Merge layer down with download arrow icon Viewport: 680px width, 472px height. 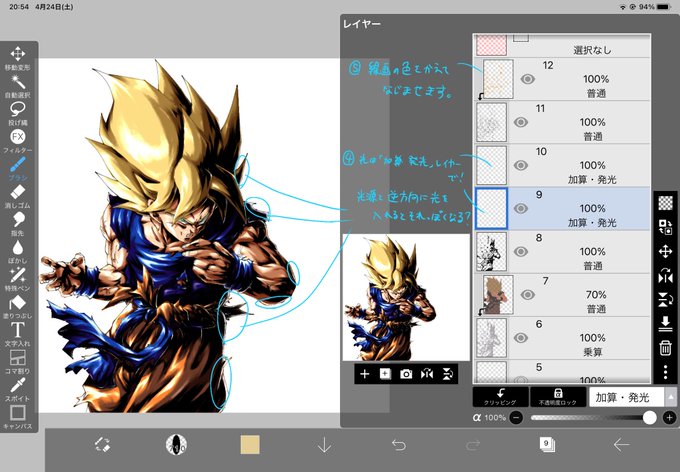click(665, 324)
